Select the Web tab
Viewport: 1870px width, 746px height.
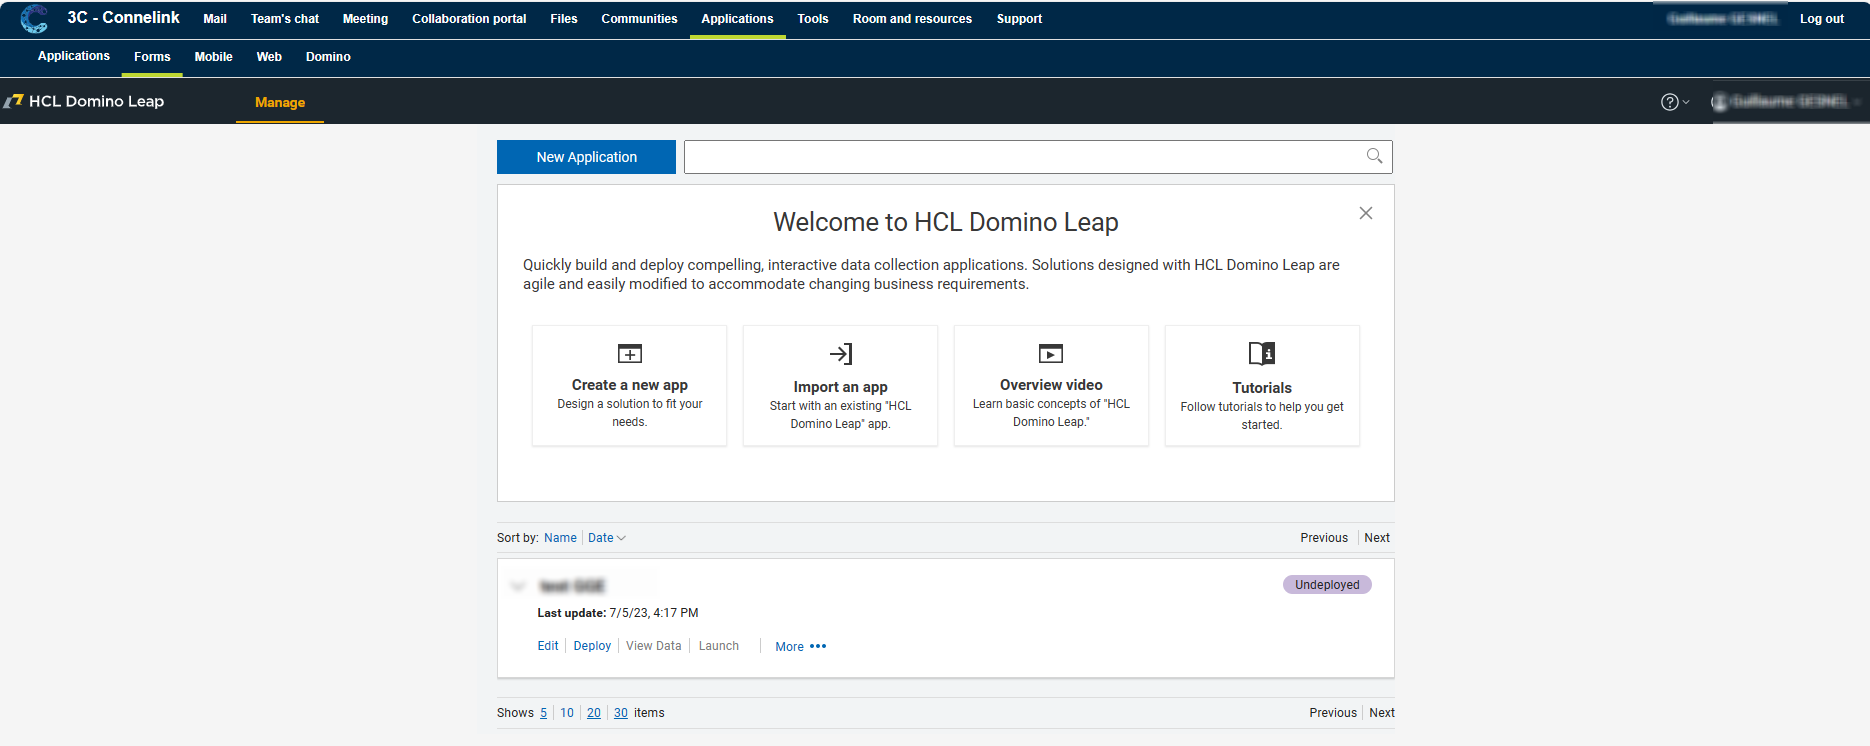click(x=269, y=57)
